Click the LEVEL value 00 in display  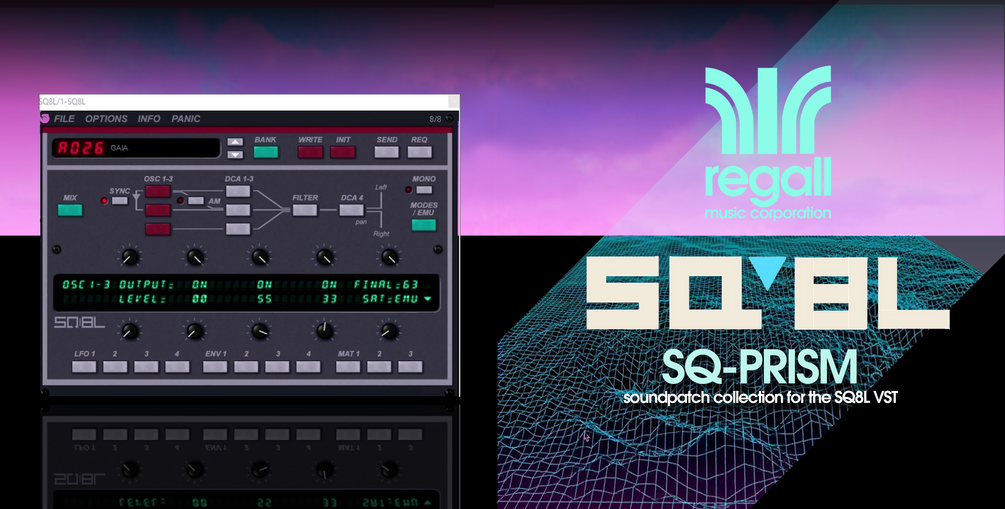200,299
